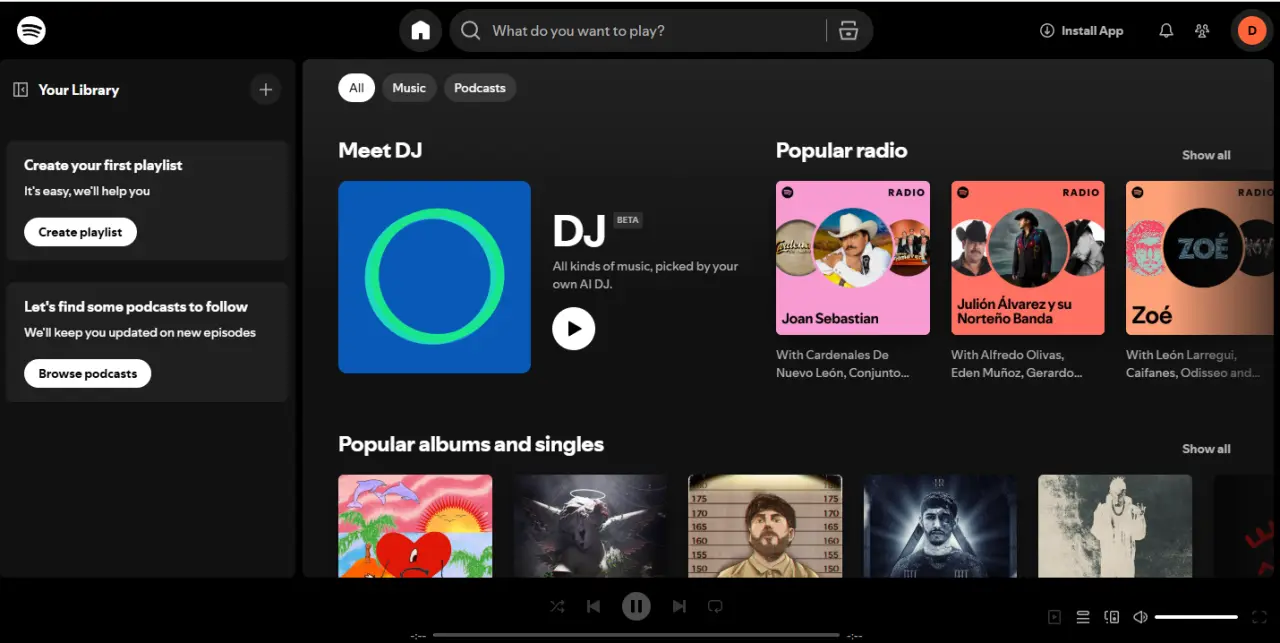The image size is (1280, 643).
Task: Skip to previous track
Action: [x=594, y=606]
